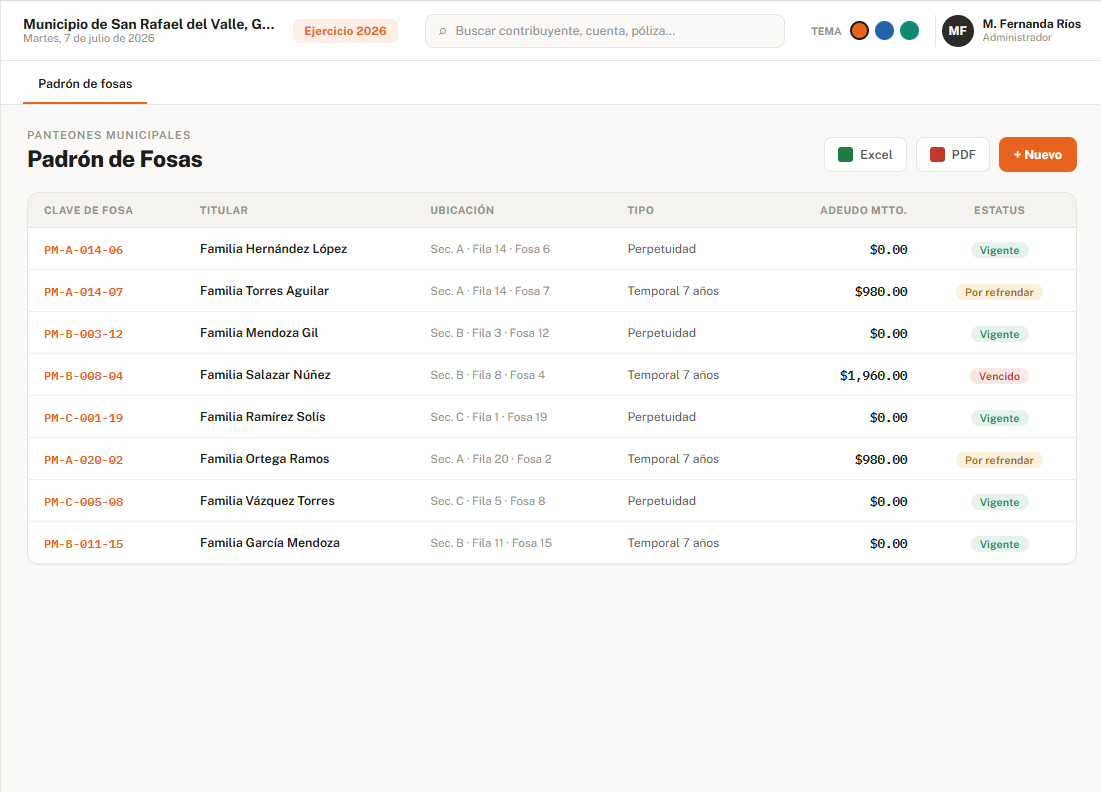Select Familia Vázquez Torres

point(268,501)
